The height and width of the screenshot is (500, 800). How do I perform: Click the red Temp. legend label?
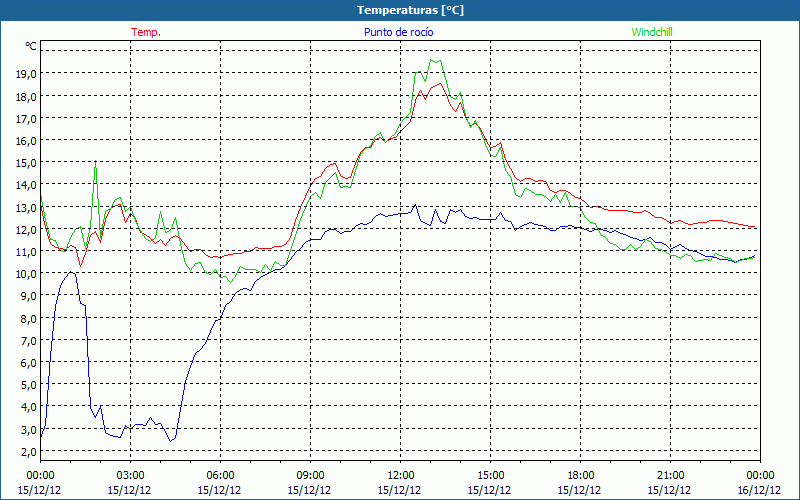(146, 32)
